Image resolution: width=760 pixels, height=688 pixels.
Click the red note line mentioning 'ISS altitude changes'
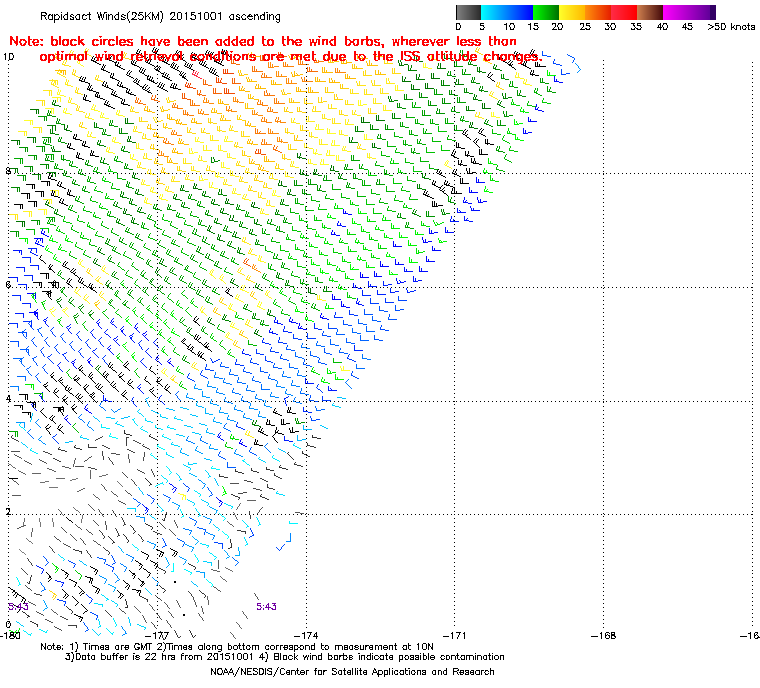290,57
